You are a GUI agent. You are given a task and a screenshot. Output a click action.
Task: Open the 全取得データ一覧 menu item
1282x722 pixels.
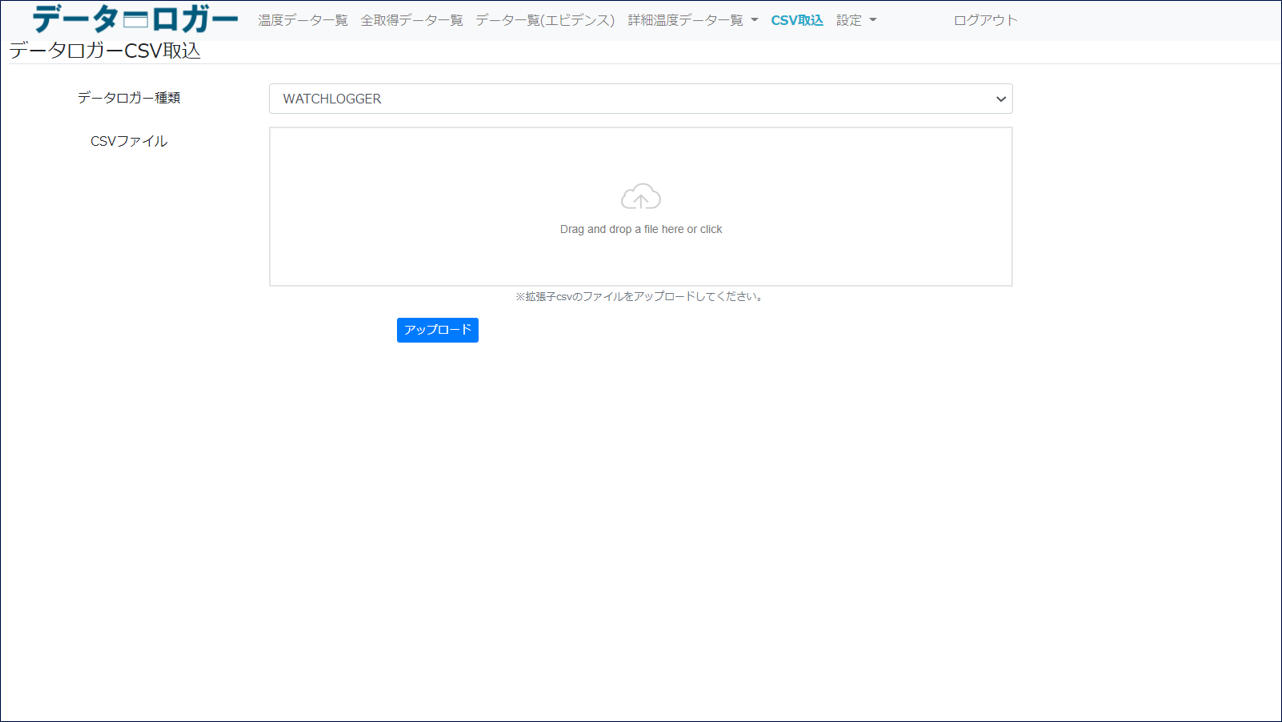point(414,19)
